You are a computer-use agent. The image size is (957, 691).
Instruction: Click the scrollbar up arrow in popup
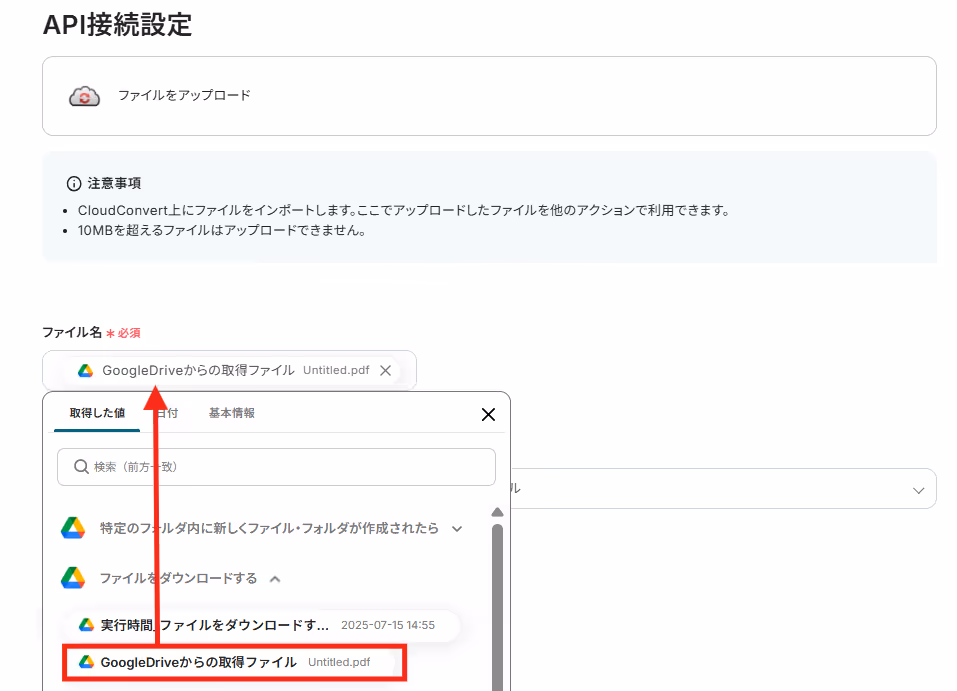coord(497,512)
